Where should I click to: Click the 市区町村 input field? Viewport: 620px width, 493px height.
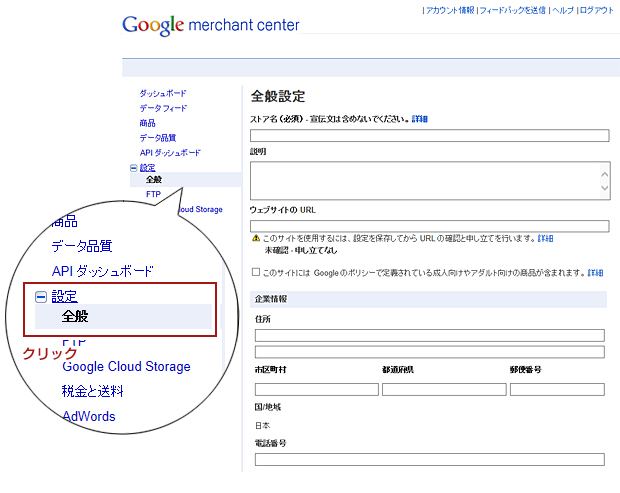pos(317,389)
